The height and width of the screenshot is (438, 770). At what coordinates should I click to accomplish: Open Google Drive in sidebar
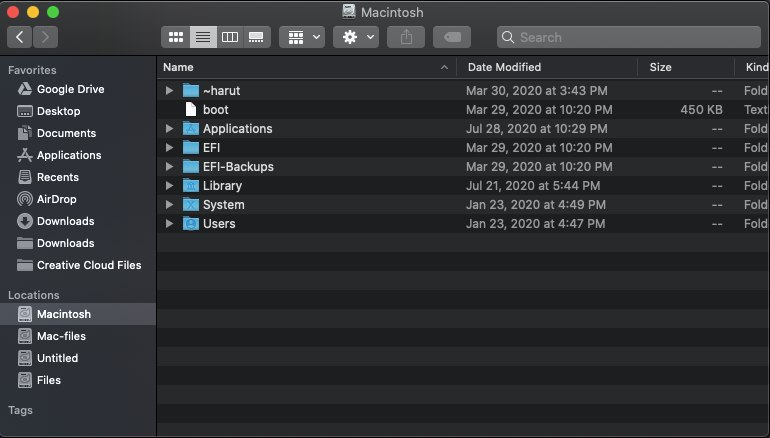pos(70,89)
